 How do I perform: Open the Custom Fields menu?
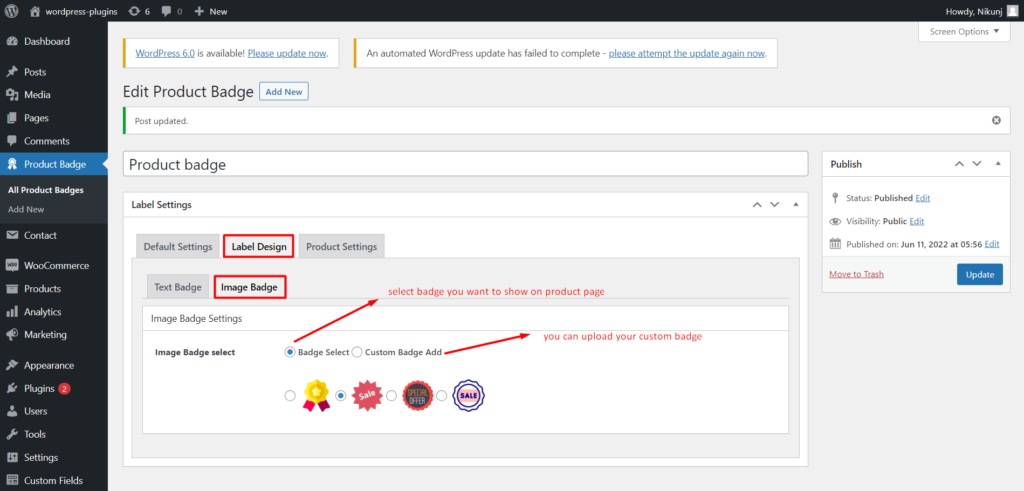[x=54, y=481]
